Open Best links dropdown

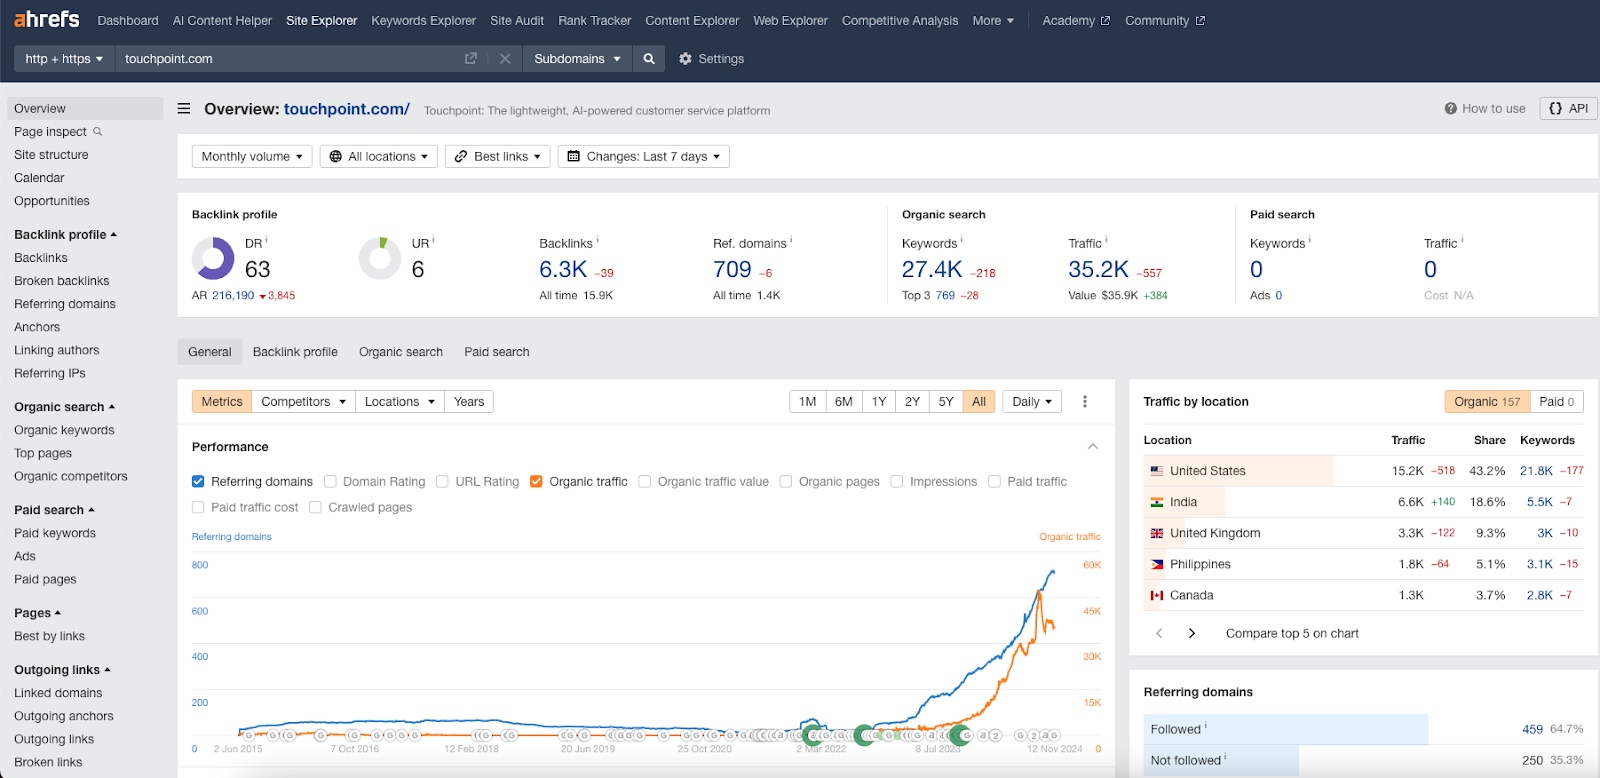[x=498, y=156]
